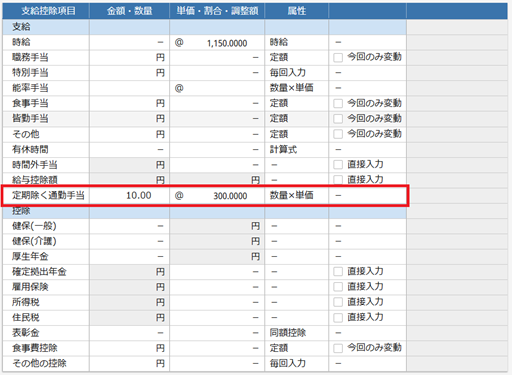Viewport: 512px width, 375px height.
Task: Select the 所得税 row label
Action: [x=26, y=302]
